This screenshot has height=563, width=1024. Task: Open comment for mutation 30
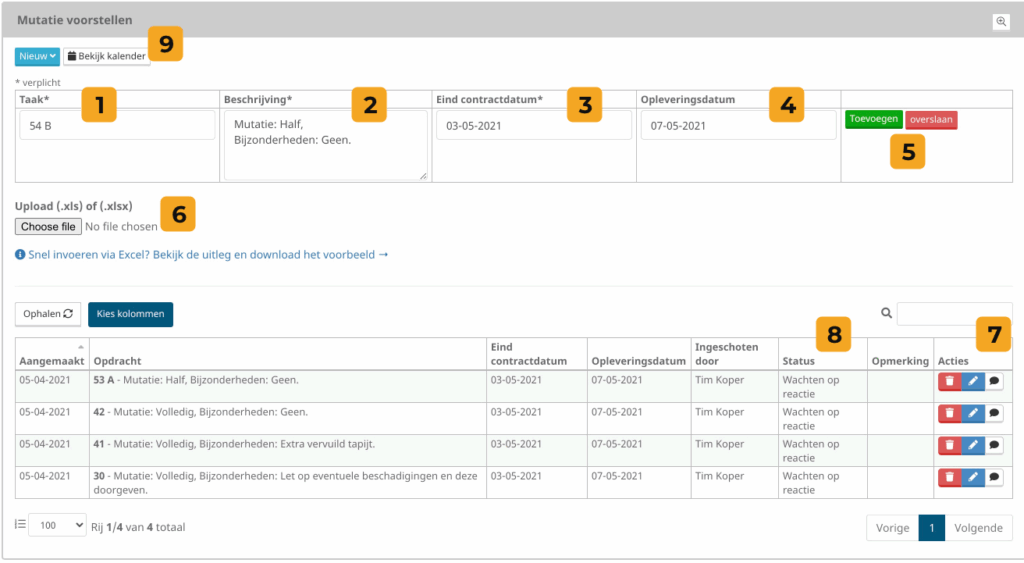click(x=994, y=478)
